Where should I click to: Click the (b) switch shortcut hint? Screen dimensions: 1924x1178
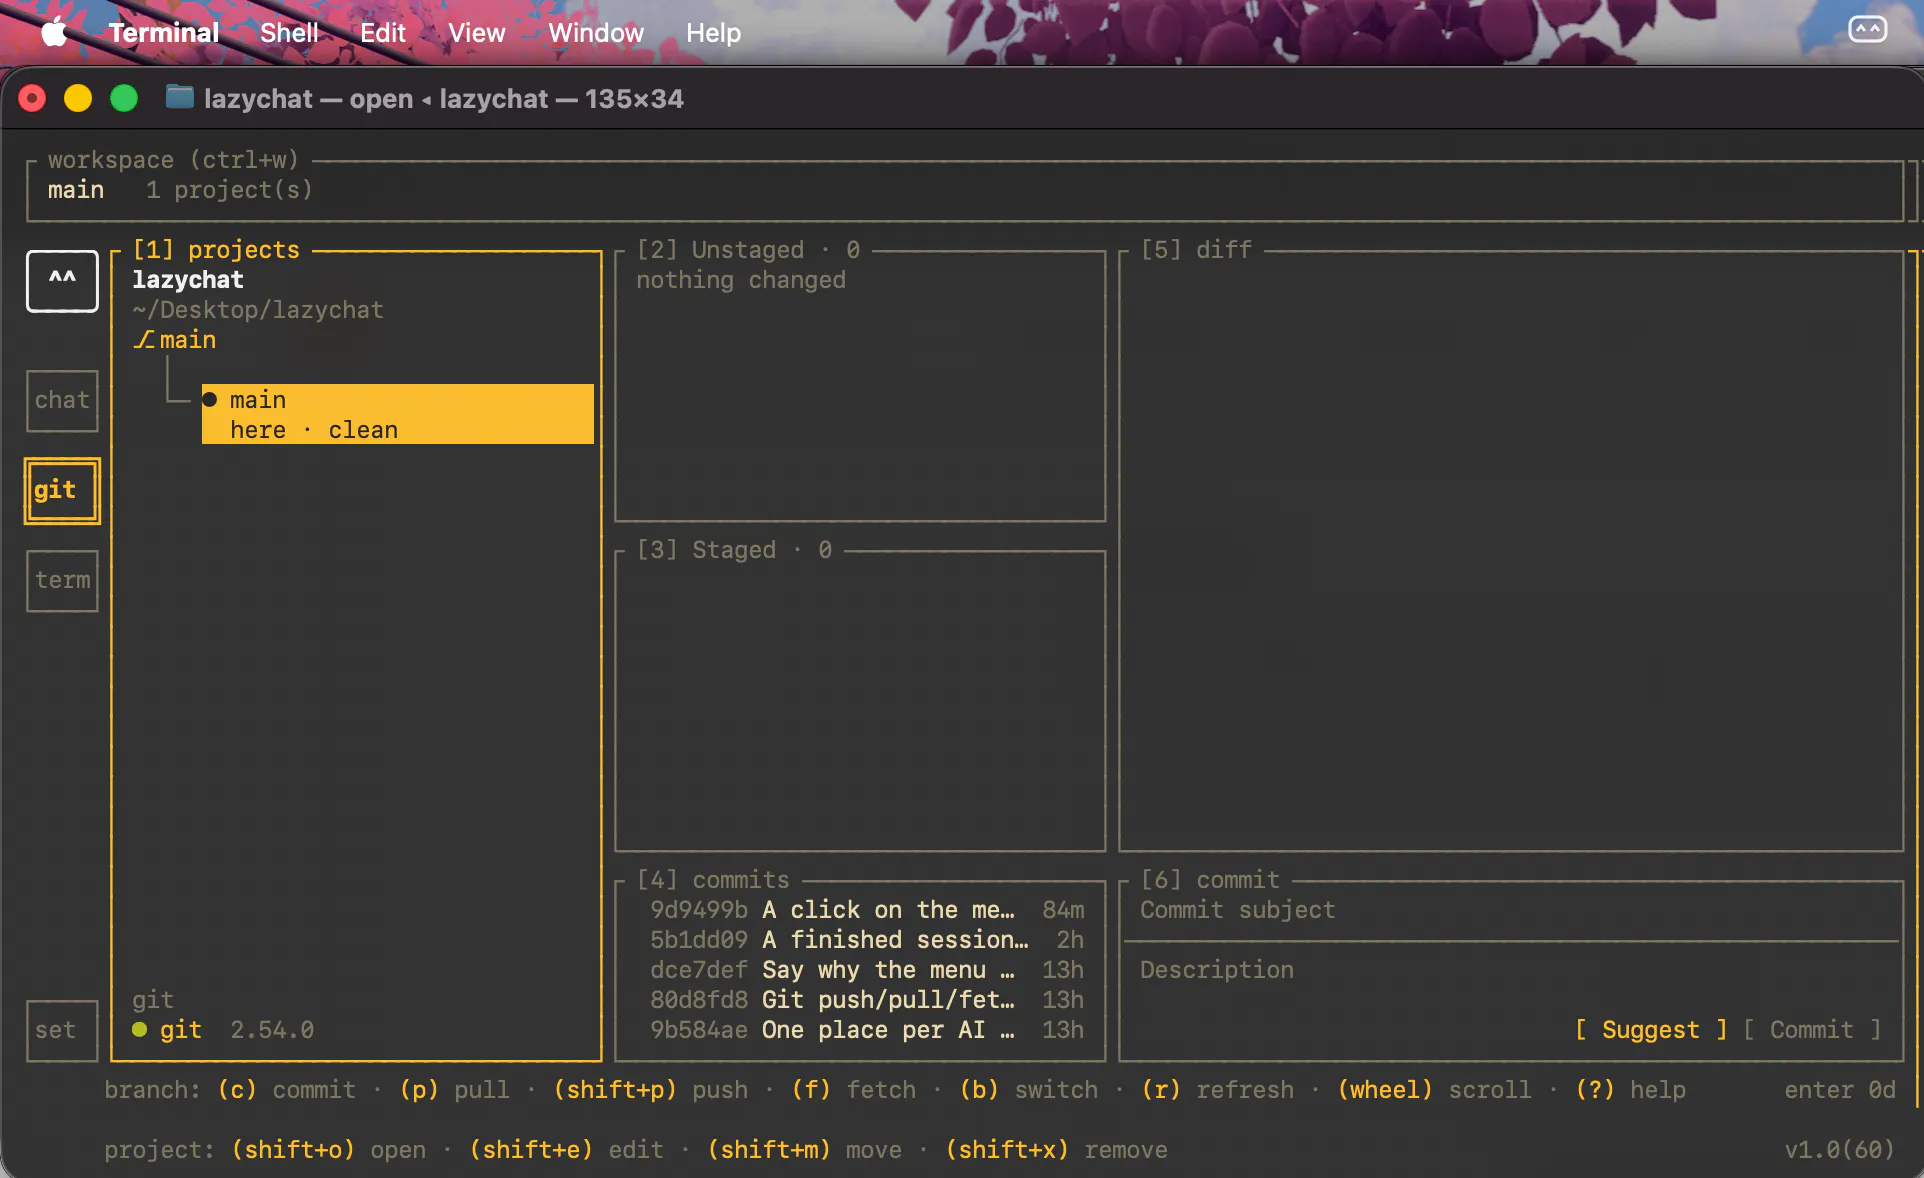pos(1028,1090)
